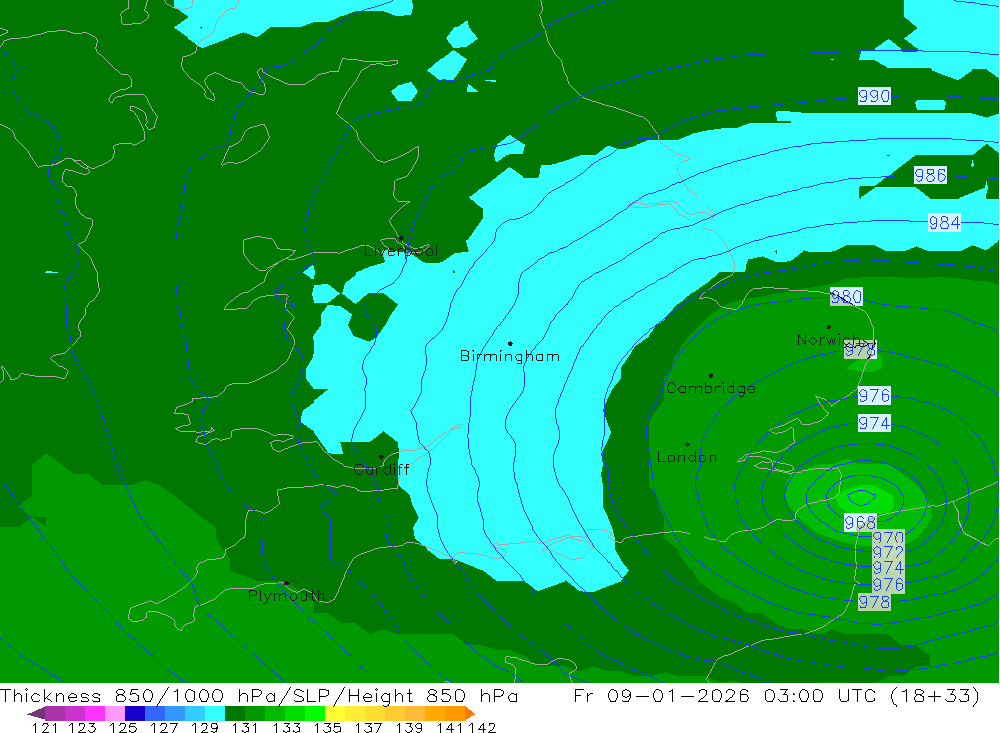Click the 984 isobar label
1000x733 pixels.
[x=944, y=223]
